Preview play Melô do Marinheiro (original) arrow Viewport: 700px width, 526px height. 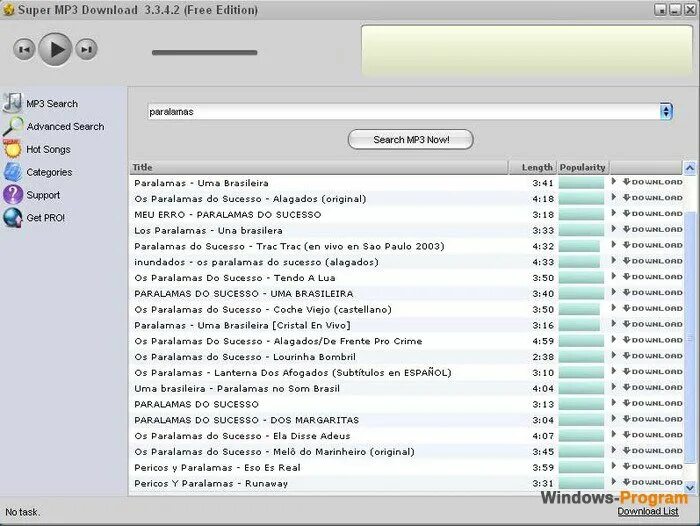coord(614,450)
